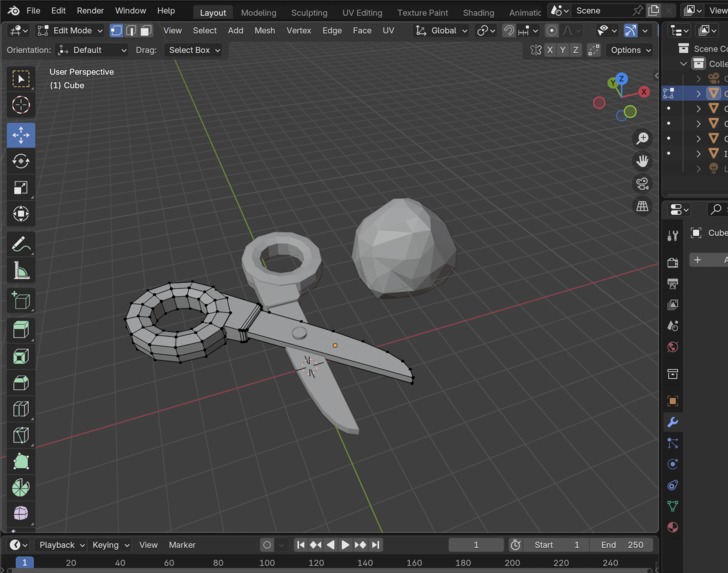Select the Extrude Region tool
Viewport: 728px width, 573px height.
[x=20, y=330]
